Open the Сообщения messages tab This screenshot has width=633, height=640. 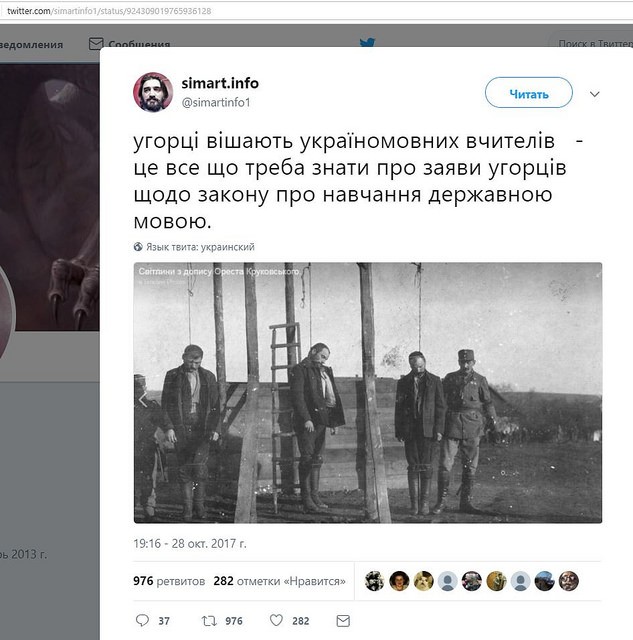130,44
